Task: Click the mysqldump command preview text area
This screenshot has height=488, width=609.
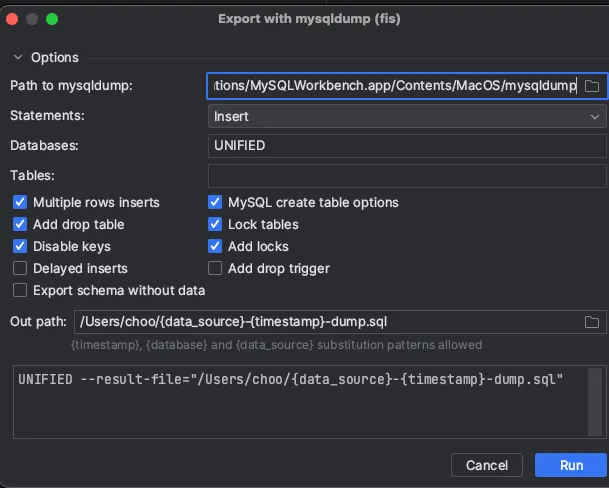Action: point(300,401)
